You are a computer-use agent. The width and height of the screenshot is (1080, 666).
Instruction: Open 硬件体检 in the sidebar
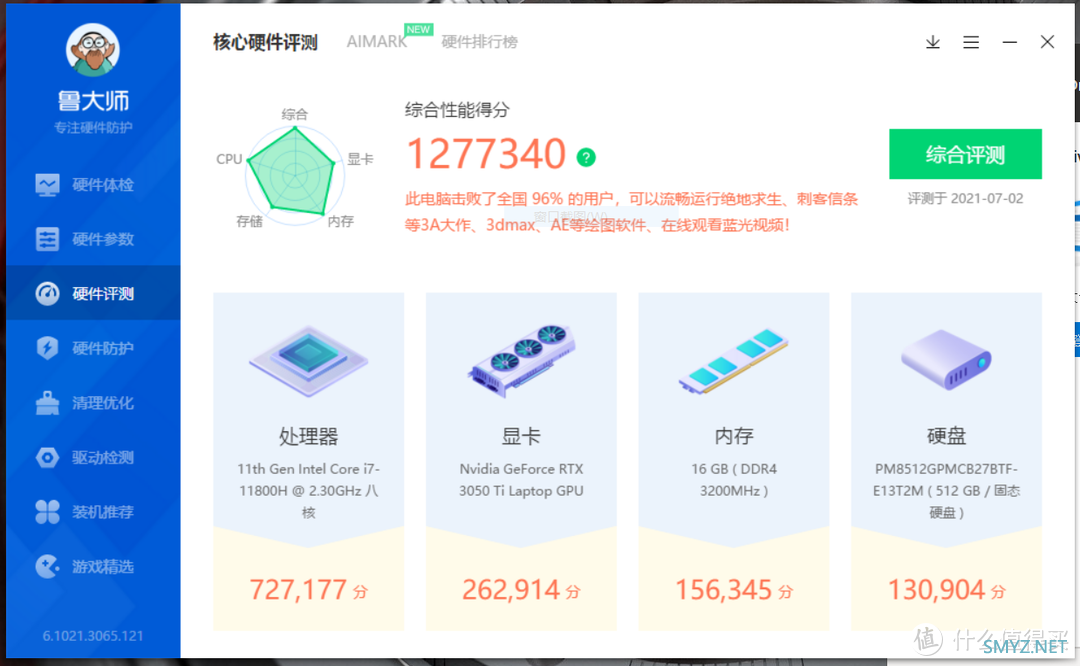click(x=93, y=185)
